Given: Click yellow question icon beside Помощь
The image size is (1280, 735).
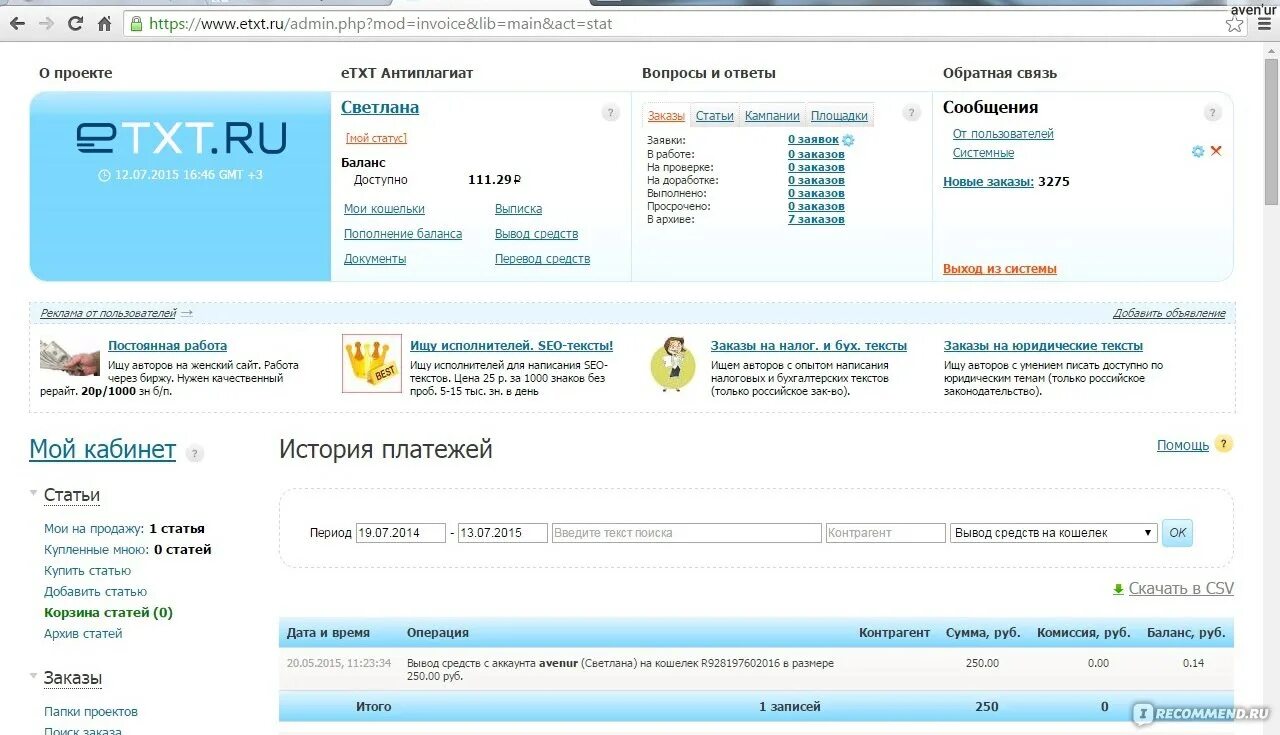Looking at the screenshot, I should [1224, 444].
